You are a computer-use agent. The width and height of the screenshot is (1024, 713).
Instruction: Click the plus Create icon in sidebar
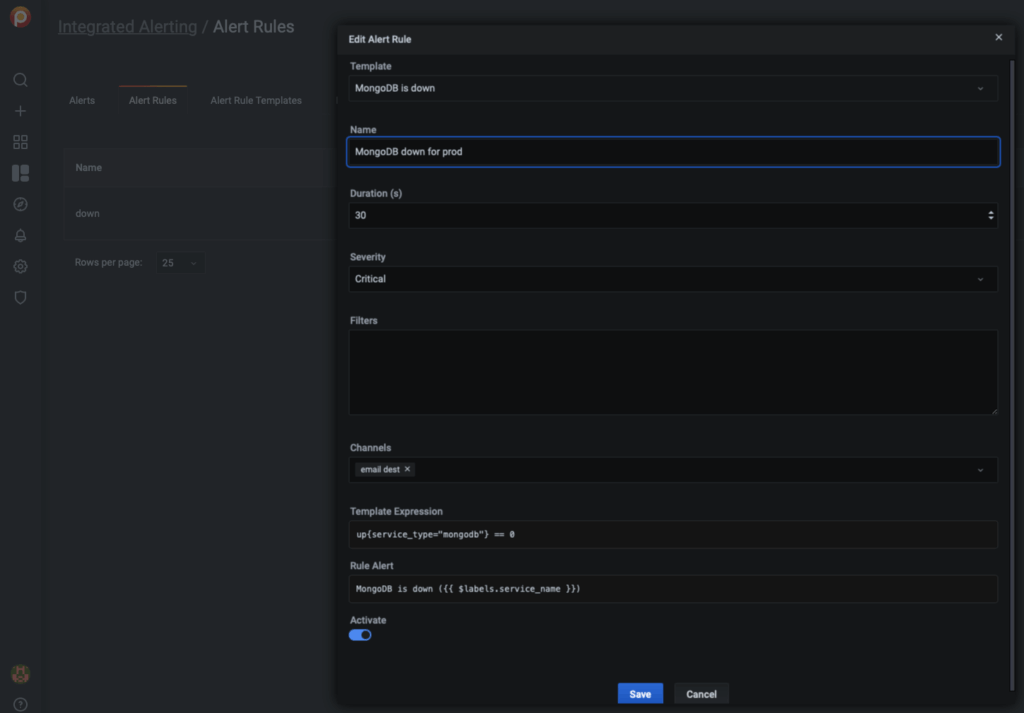click(20, 111)
